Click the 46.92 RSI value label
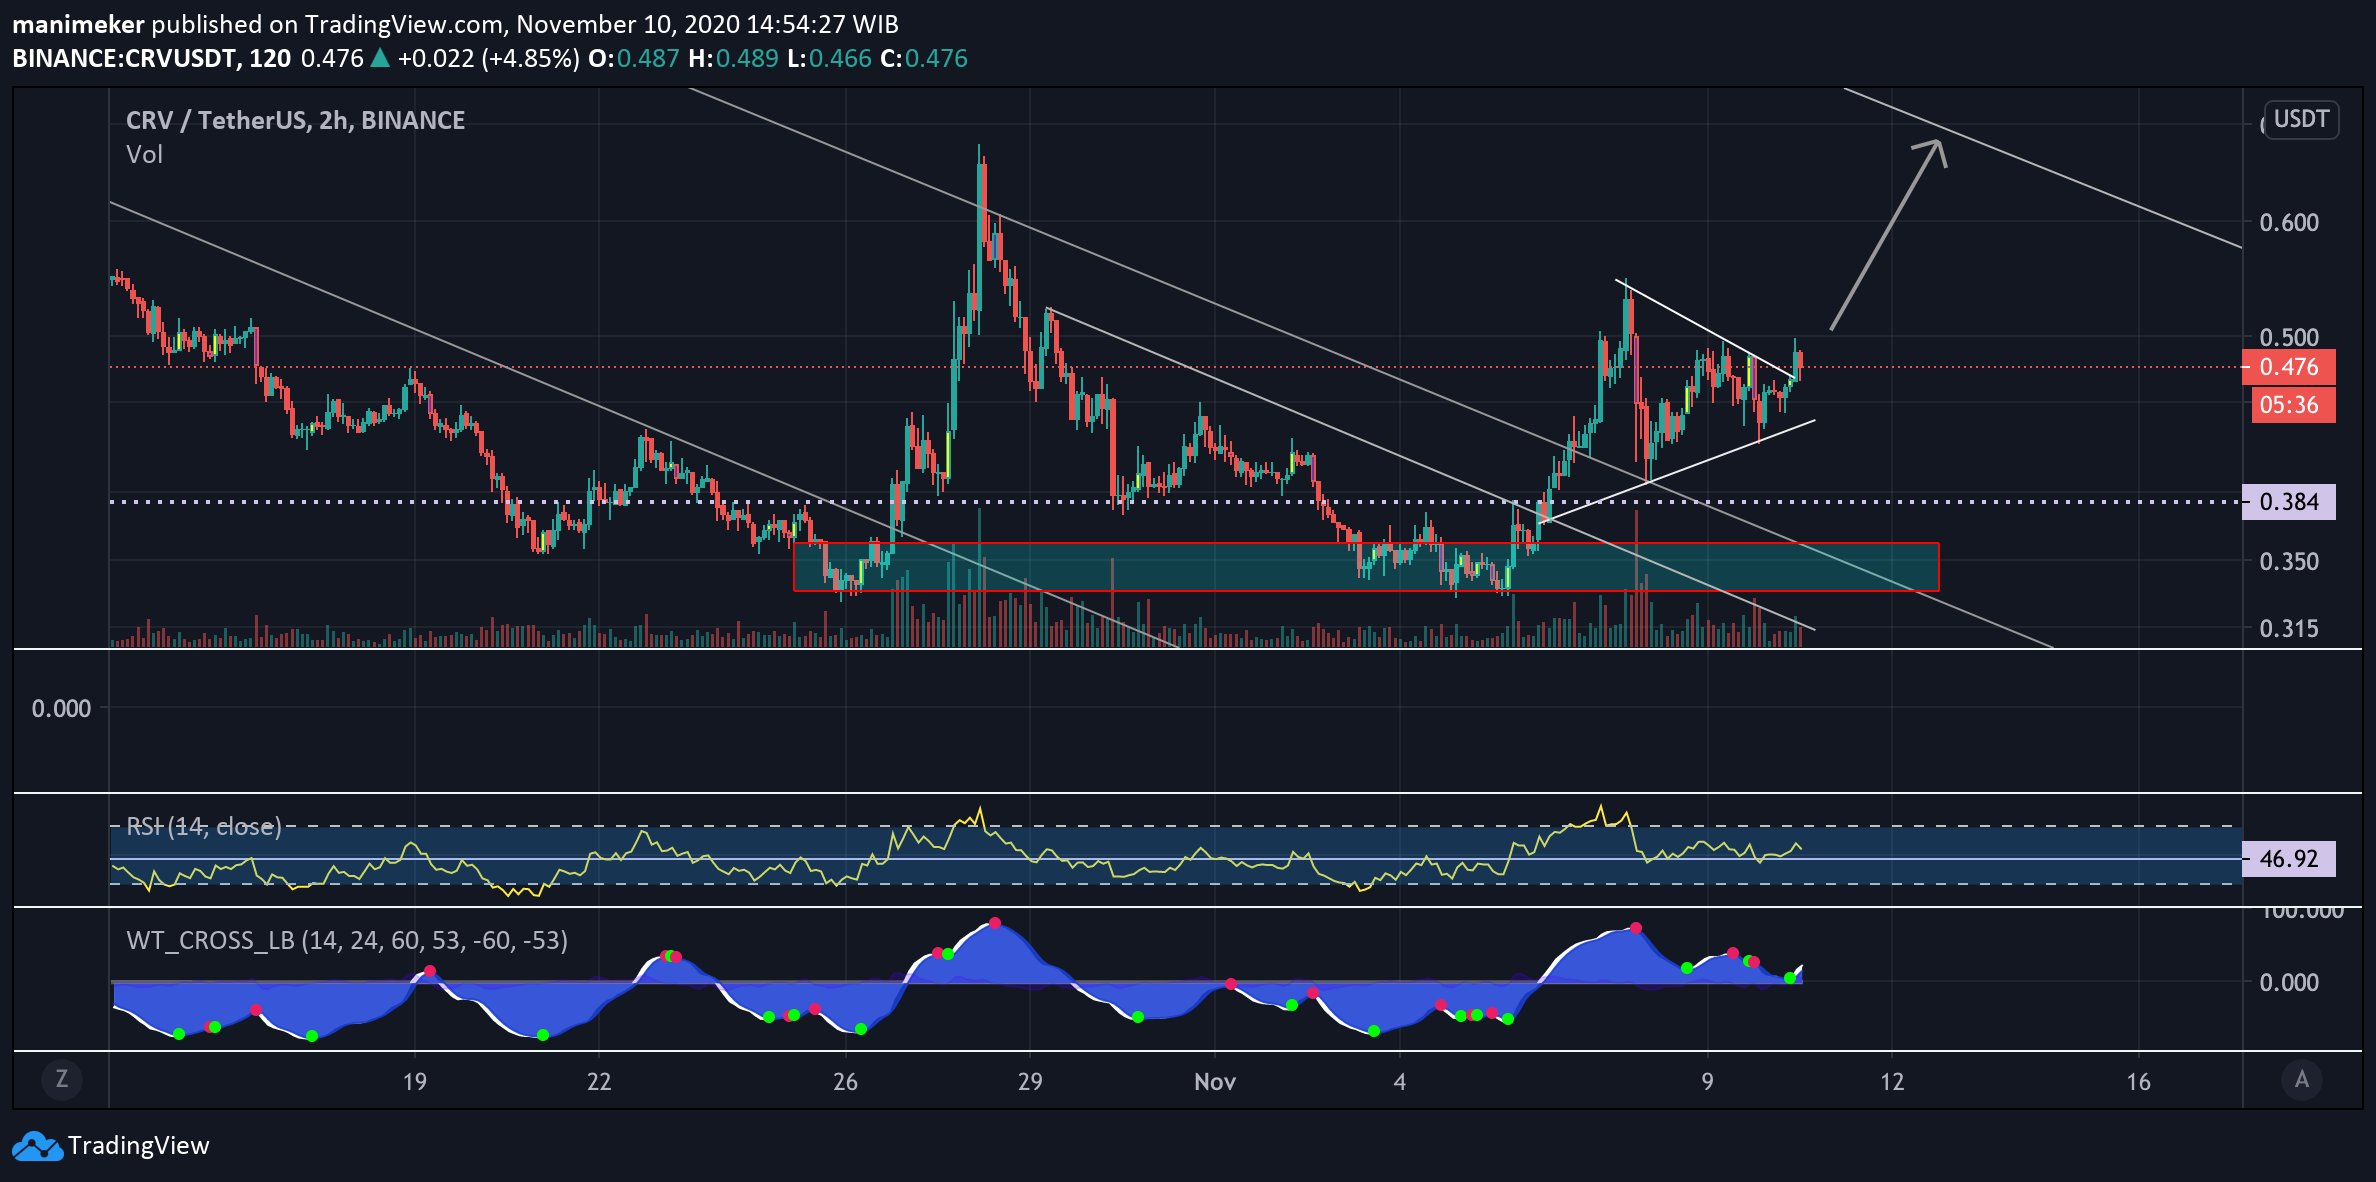Screen dimensions: 2376x1182 coord(2289,859)
